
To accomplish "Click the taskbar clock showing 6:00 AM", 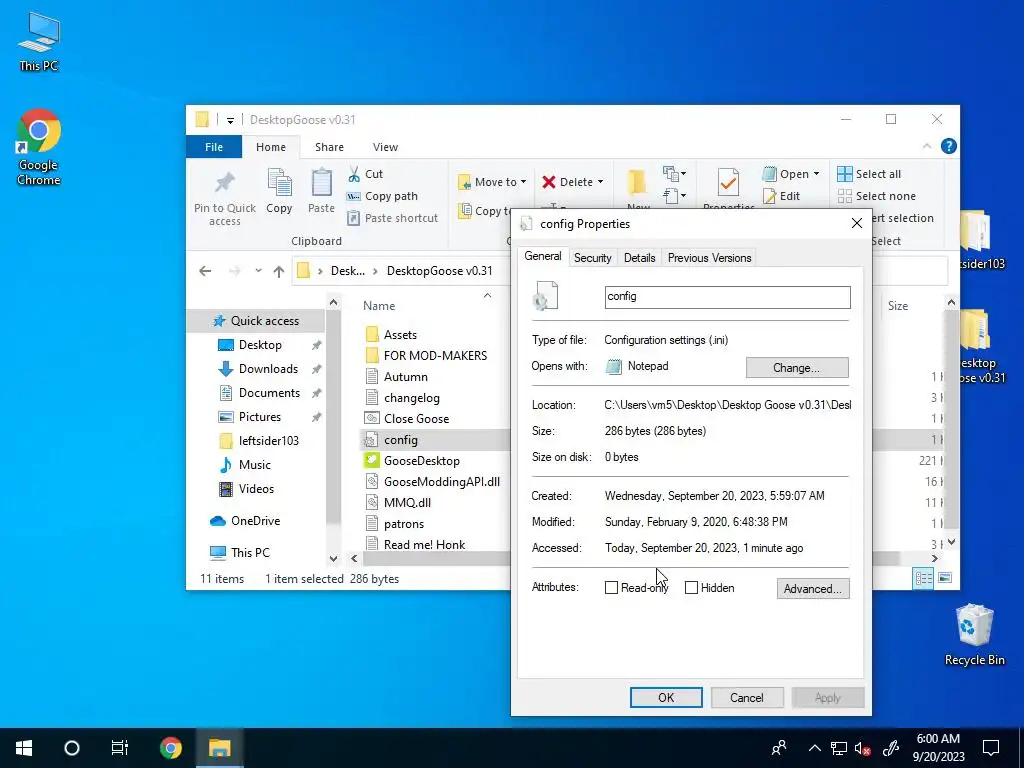I will click(x=938, y=748).
